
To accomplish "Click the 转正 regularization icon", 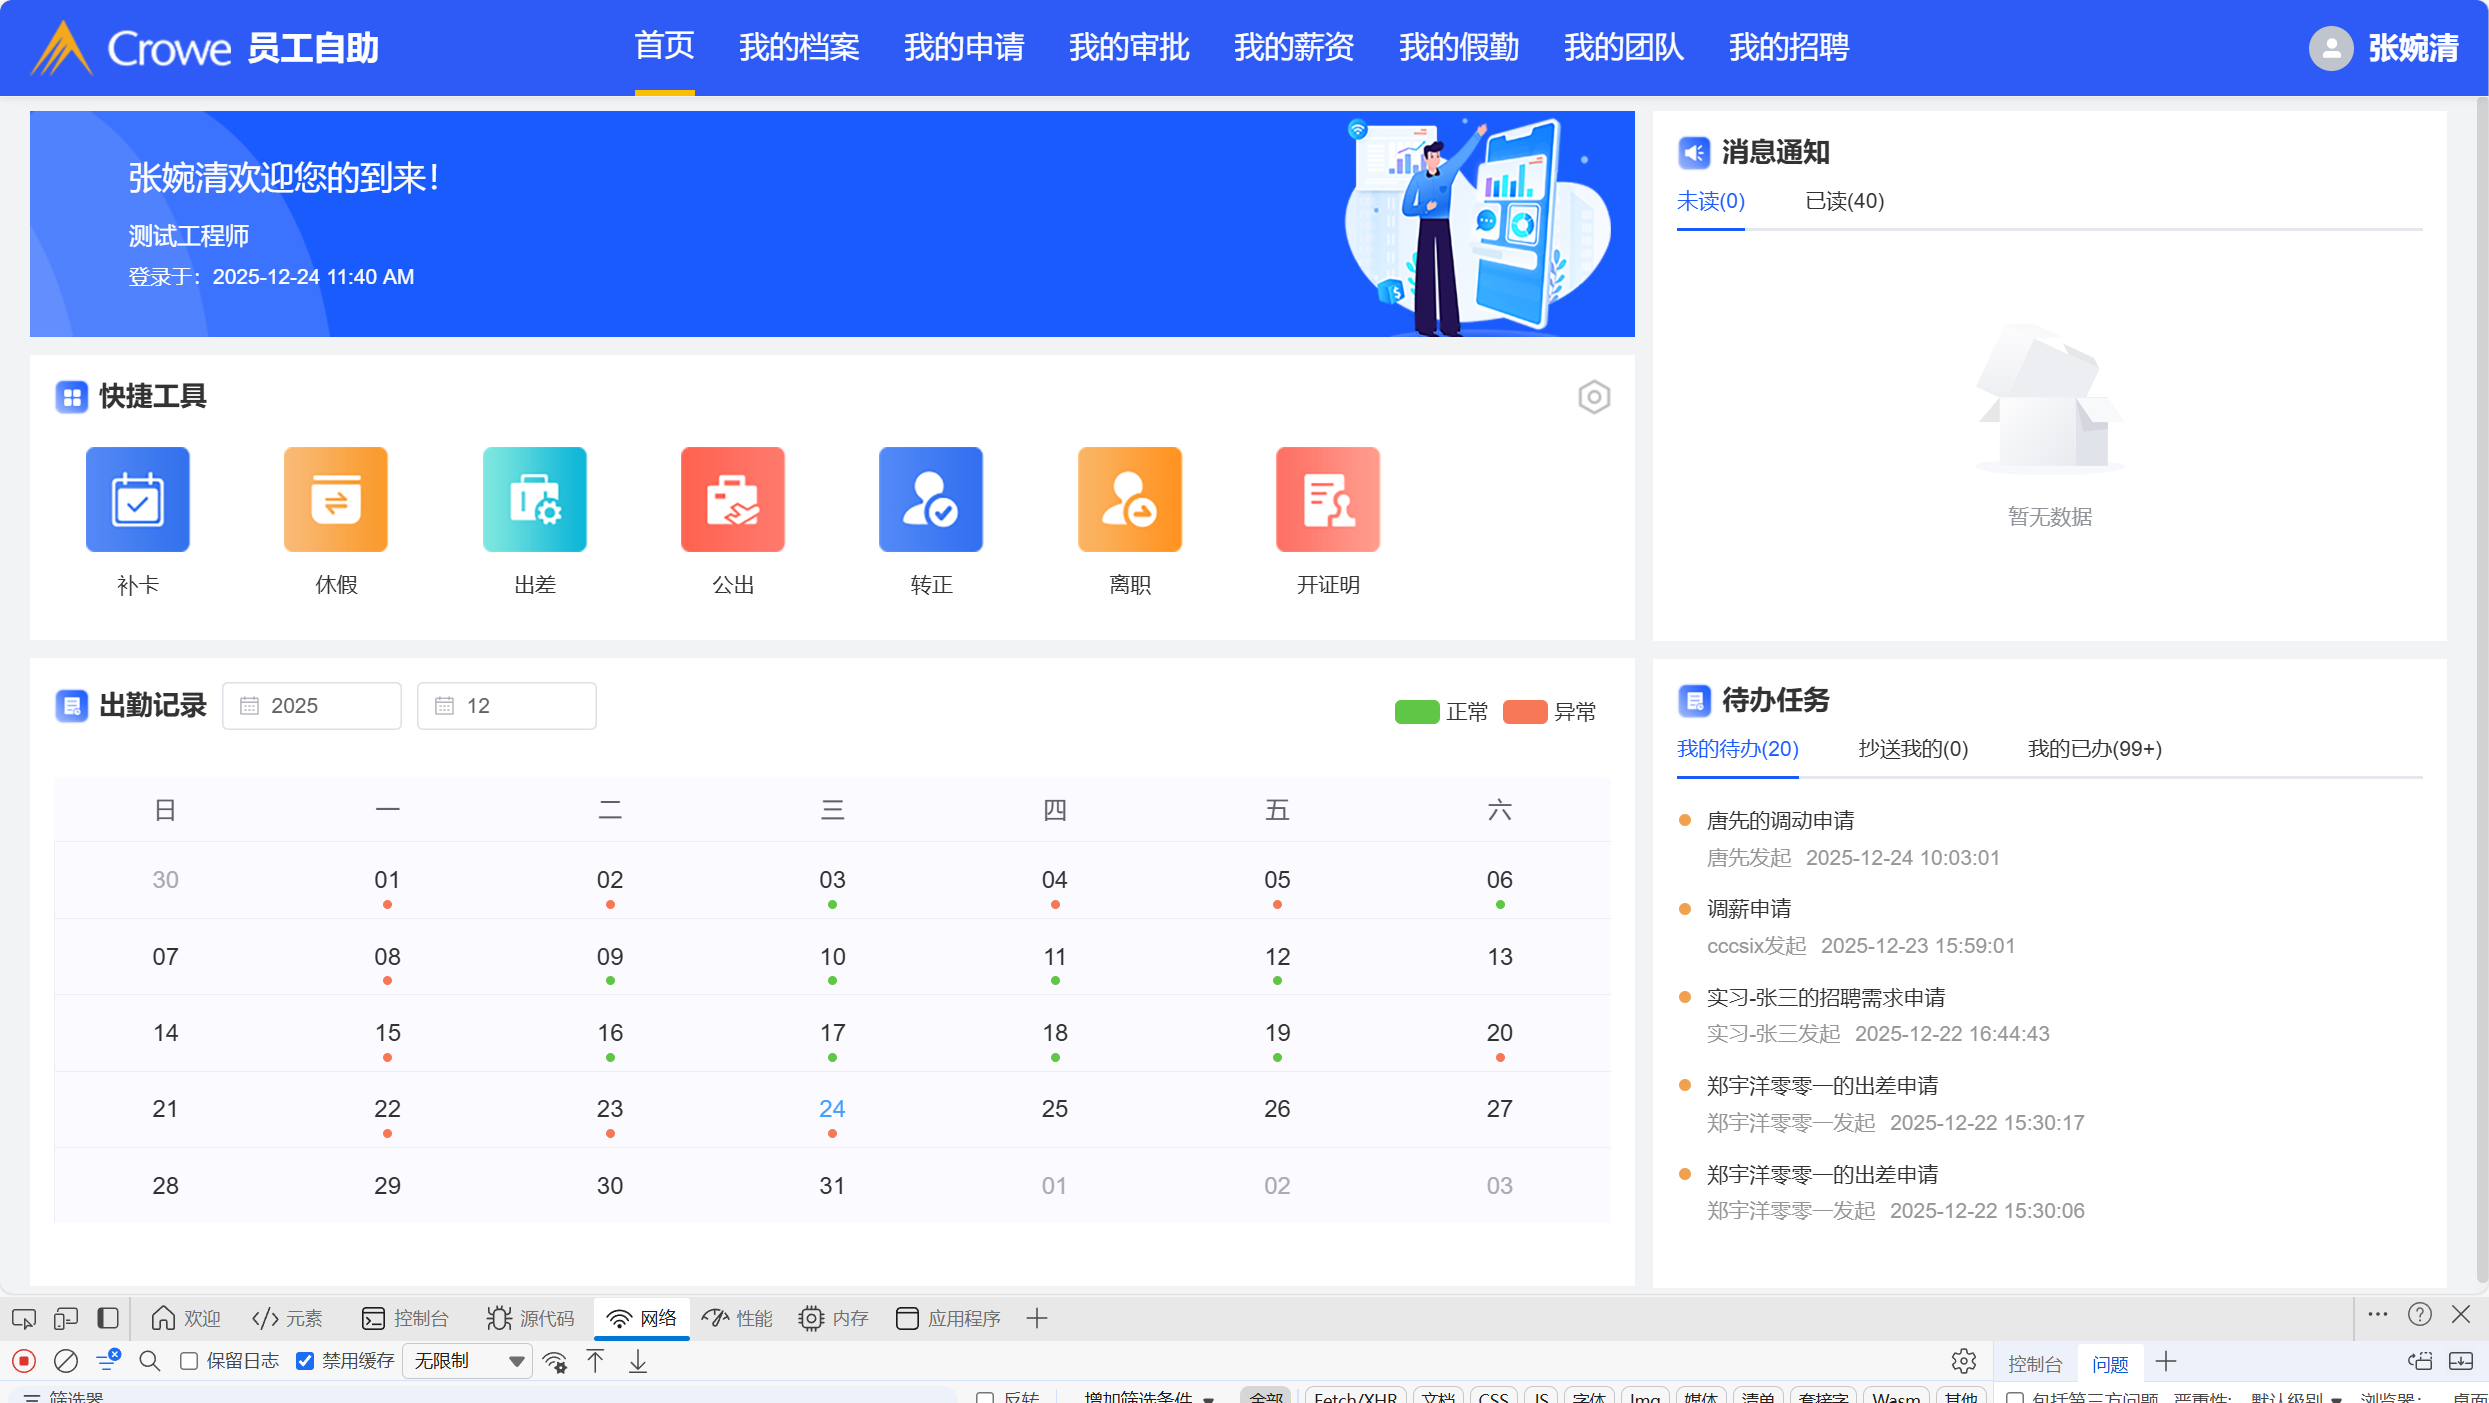I will [x=930, y=499].
